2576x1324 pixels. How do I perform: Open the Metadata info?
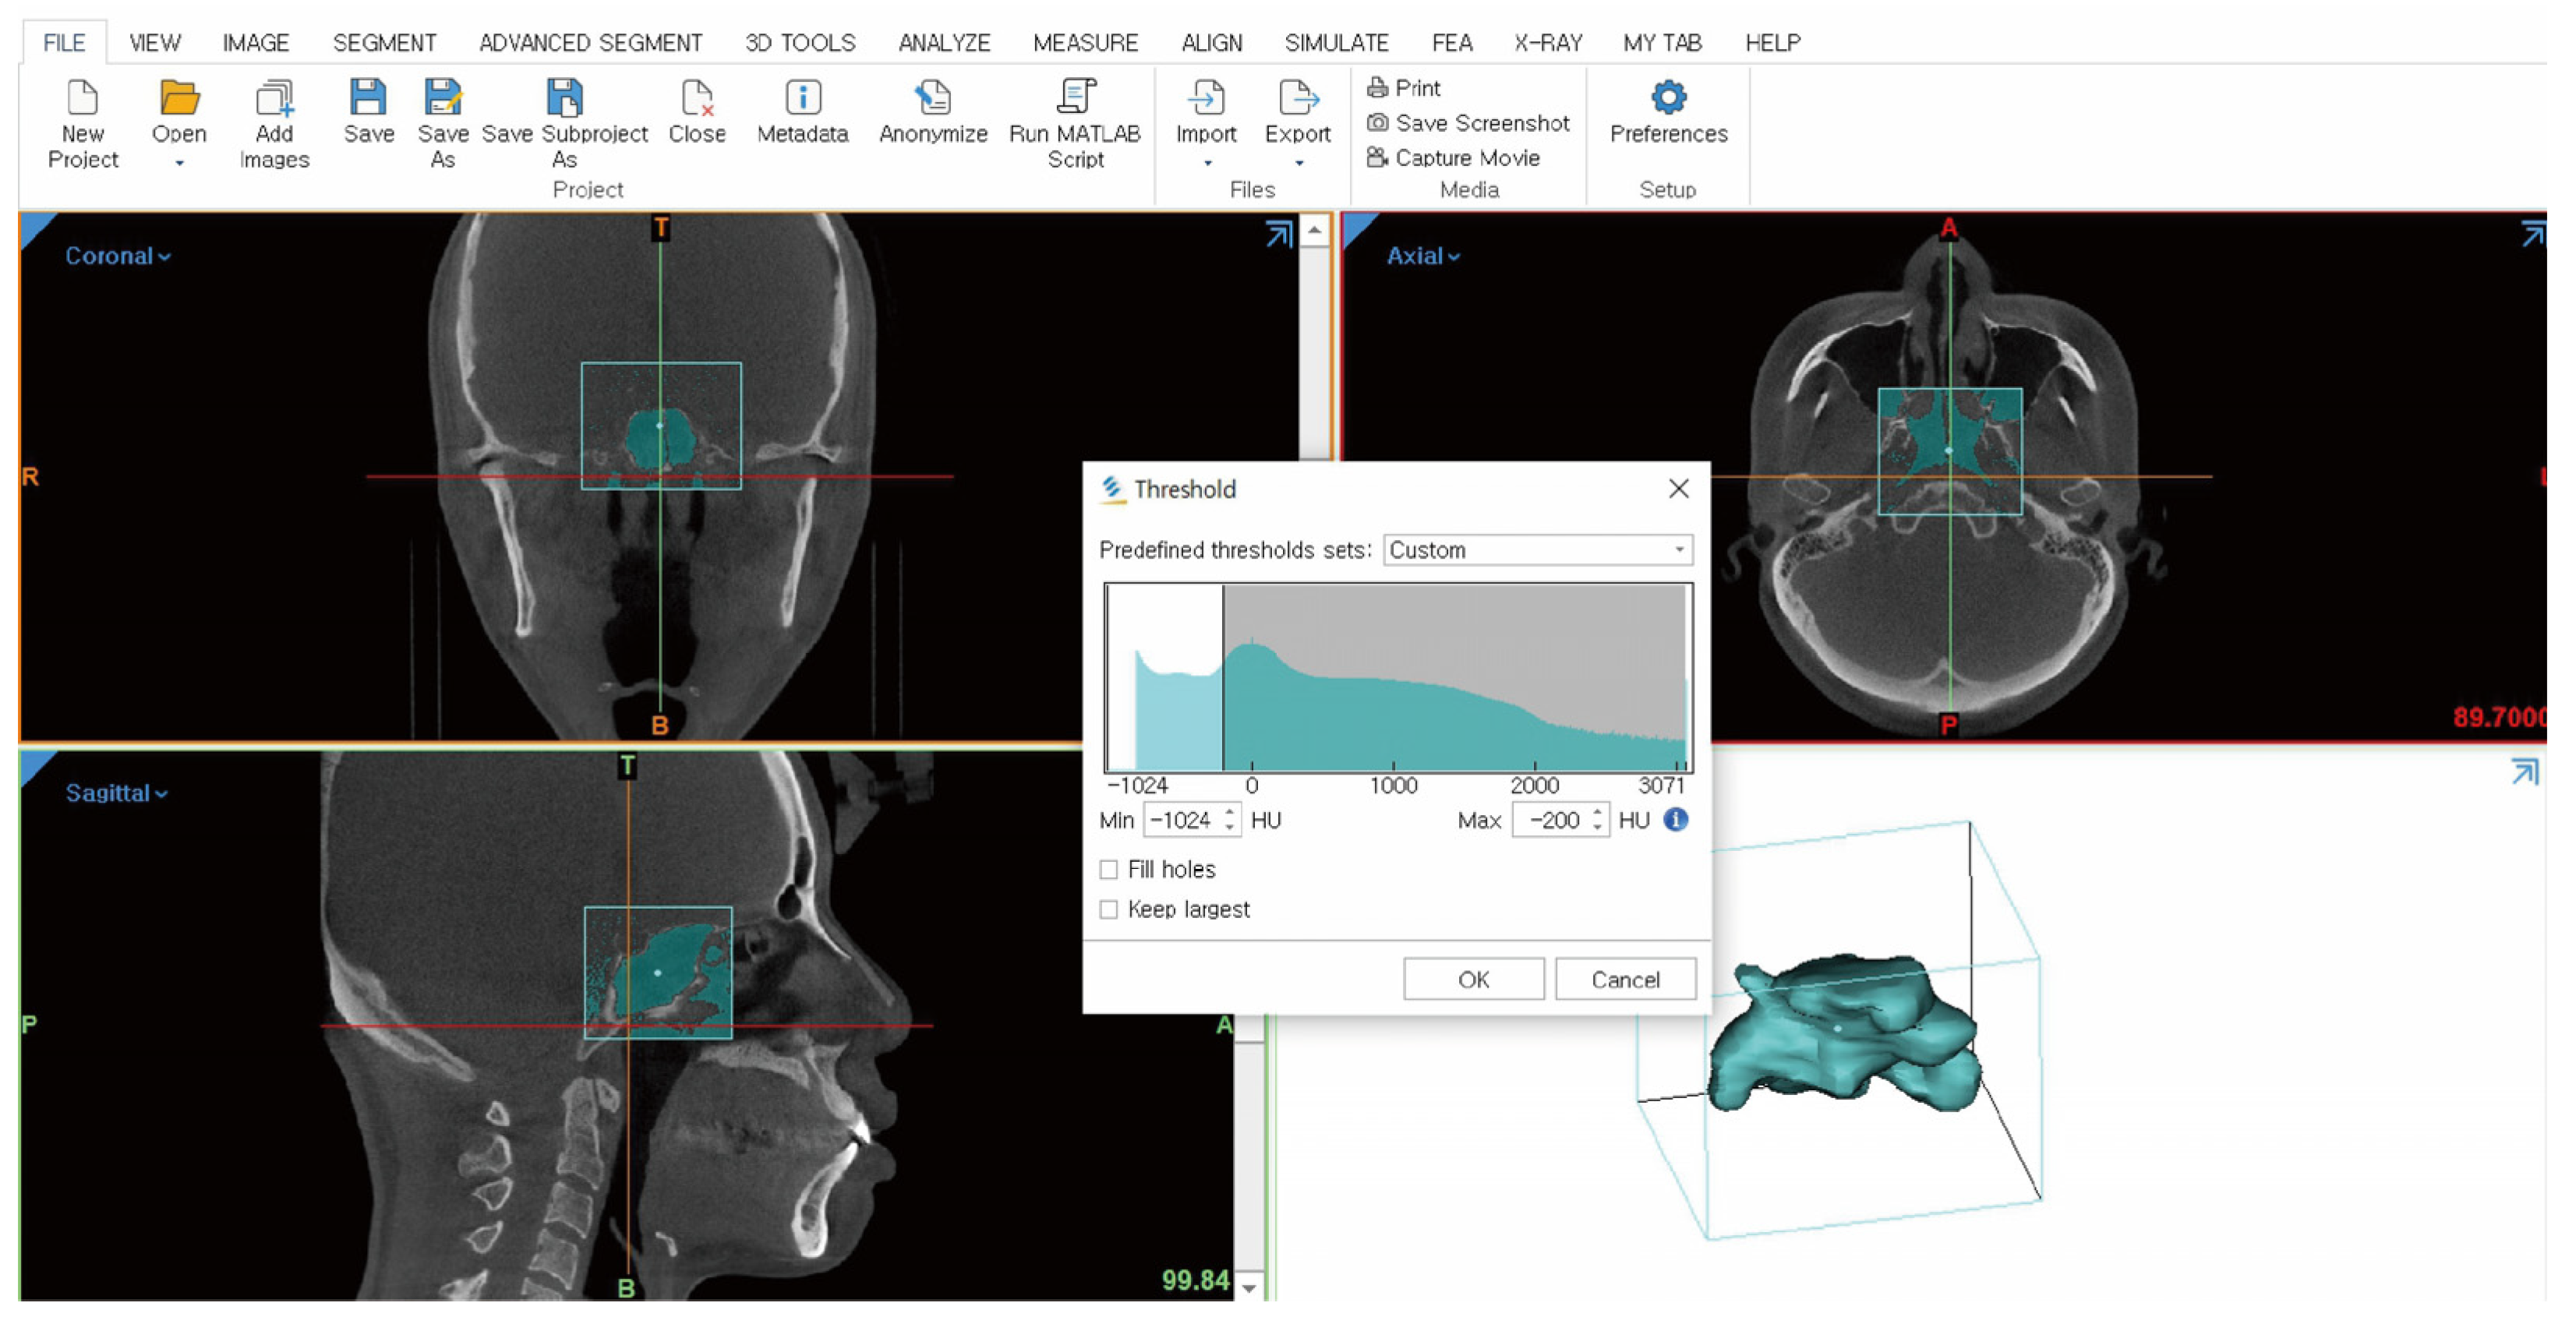pyautogui.click(x=803, y=112)
